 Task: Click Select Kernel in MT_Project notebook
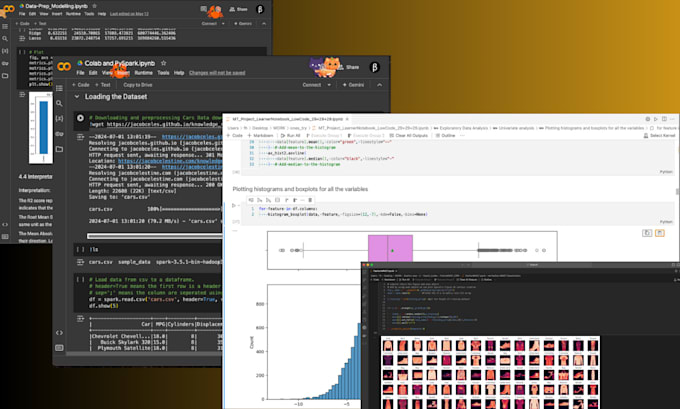(659, 136)
